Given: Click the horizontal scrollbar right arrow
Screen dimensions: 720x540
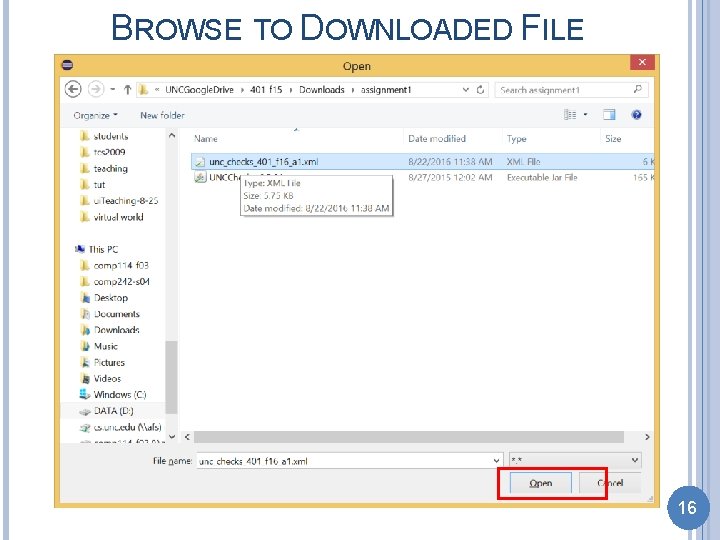Looking at the screenshot, I should coord(647,437).
